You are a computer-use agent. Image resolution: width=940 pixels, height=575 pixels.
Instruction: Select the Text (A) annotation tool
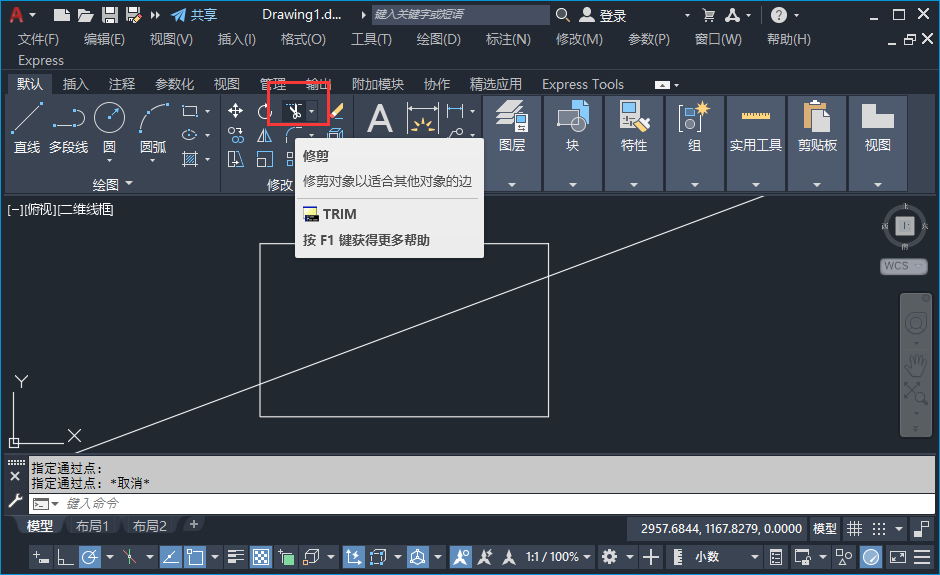[x=379, y=118]
